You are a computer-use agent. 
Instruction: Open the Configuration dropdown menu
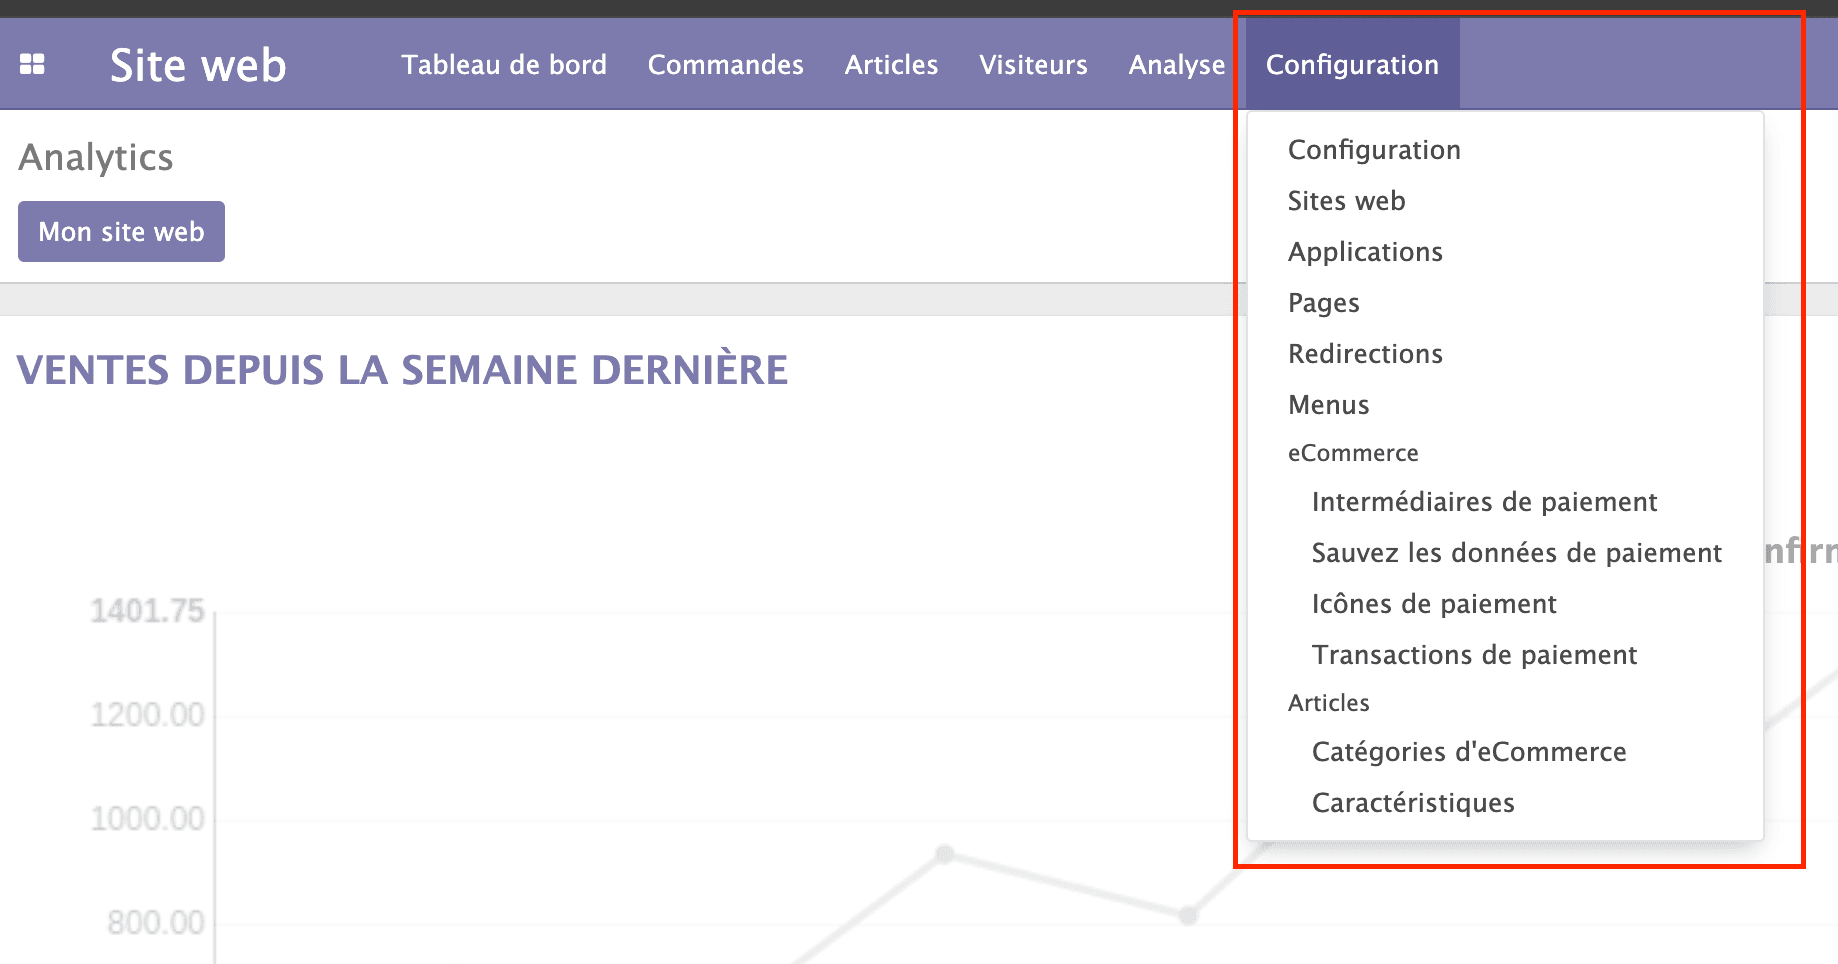(x=1352, y=64)
